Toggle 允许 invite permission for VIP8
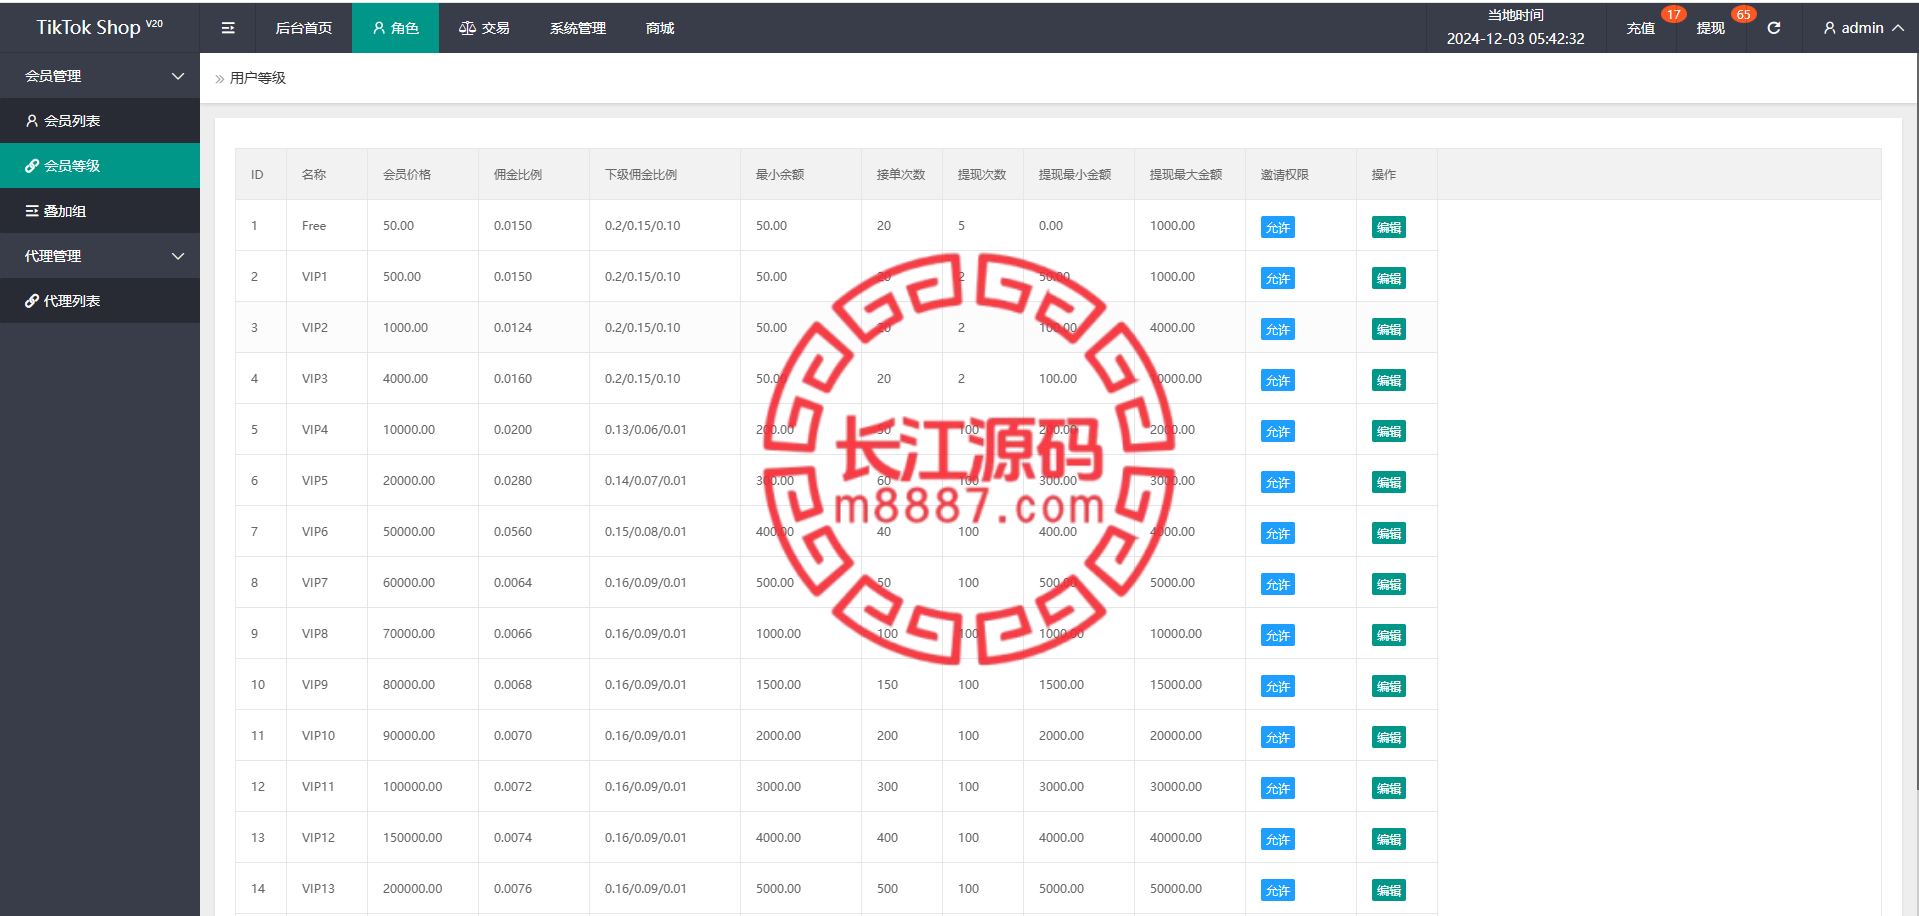1919x916 pixels. pyautogui.click(x=1278, y=635)
